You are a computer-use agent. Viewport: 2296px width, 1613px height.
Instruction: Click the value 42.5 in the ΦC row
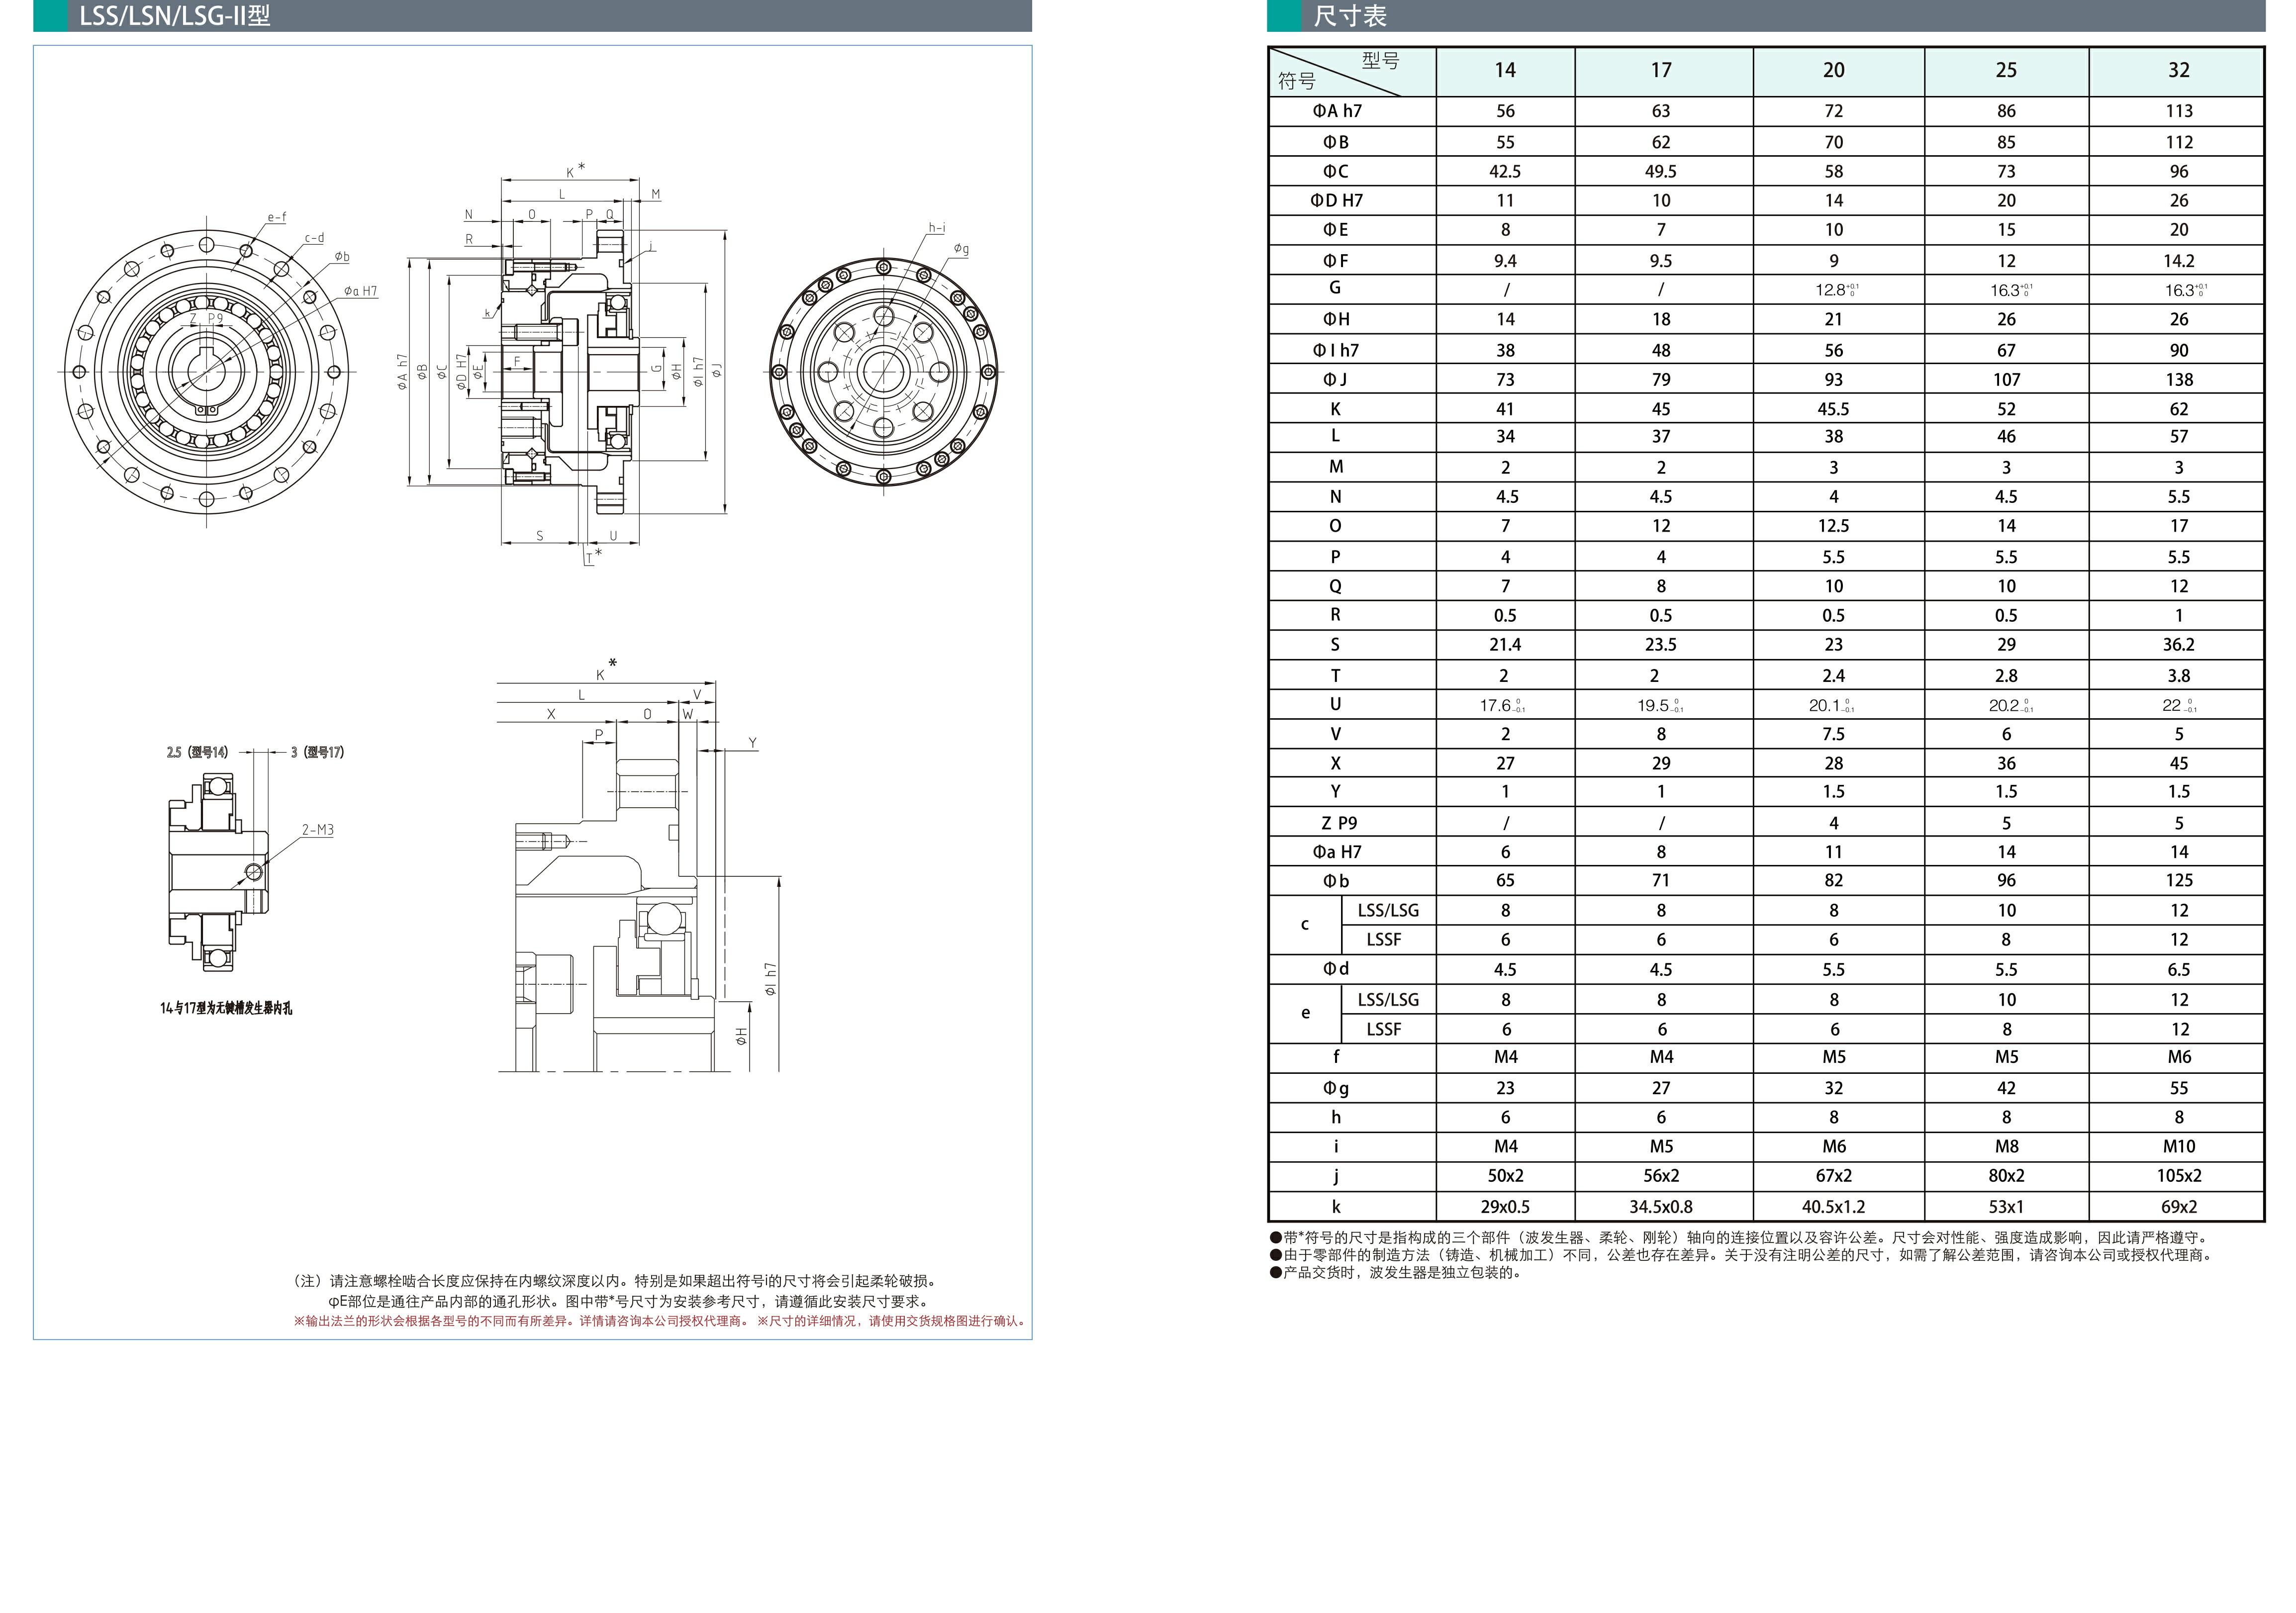click(1505, 172)
